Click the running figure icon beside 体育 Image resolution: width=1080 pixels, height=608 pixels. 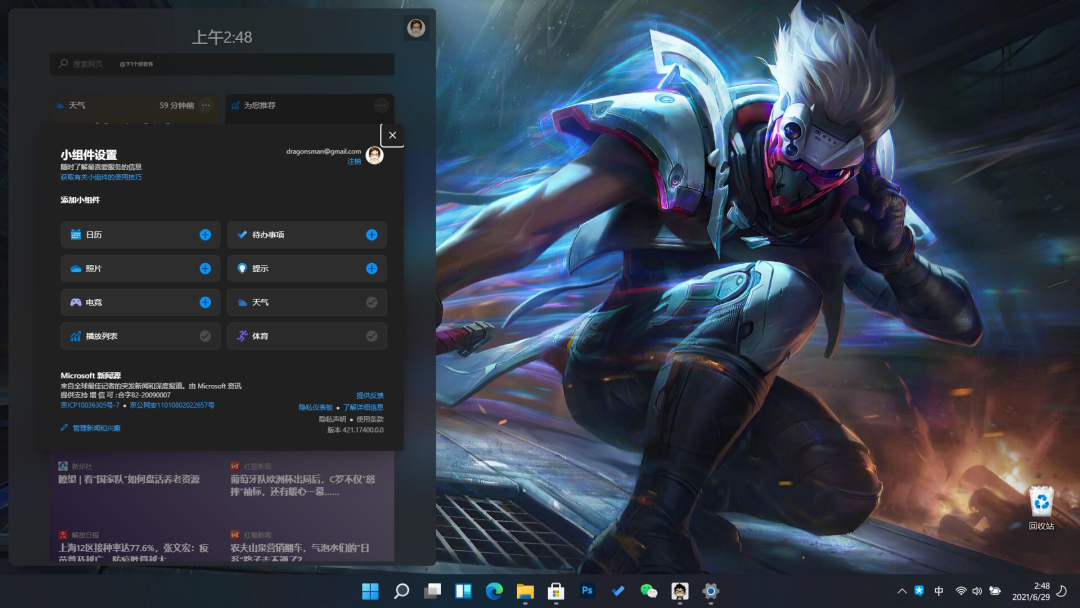tap(242, 336)
